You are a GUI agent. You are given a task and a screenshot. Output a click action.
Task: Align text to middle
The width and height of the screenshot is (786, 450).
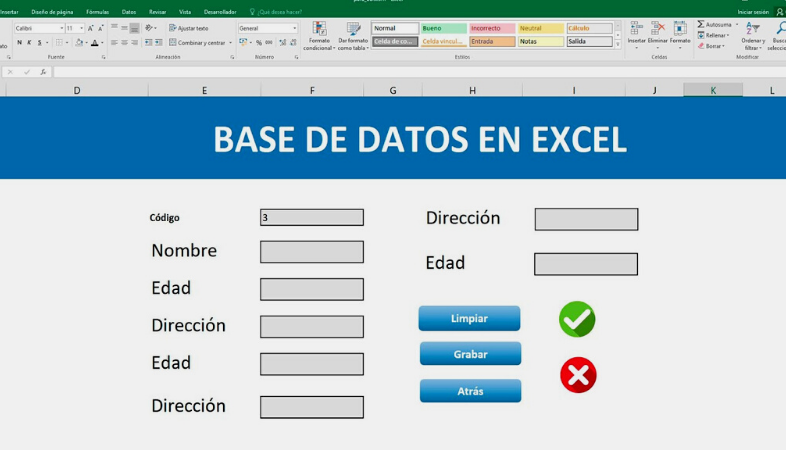click(124, 28)
